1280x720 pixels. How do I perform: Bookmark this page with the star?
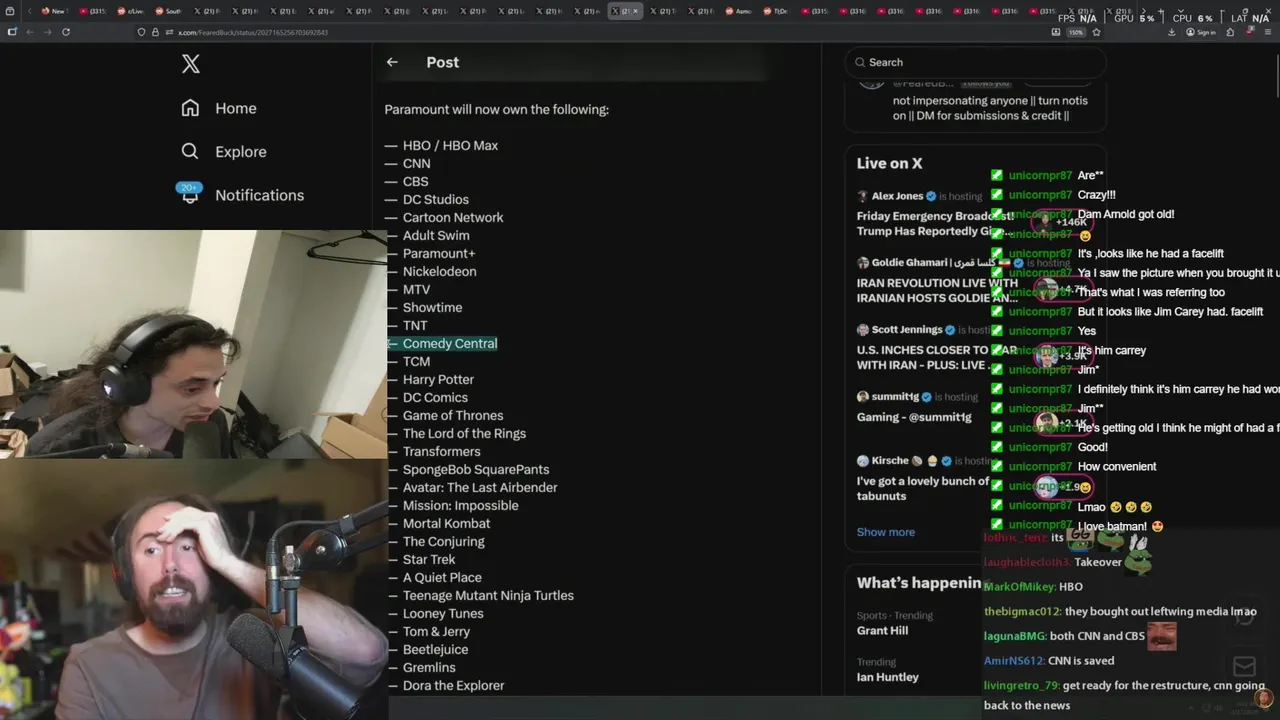1096,32
